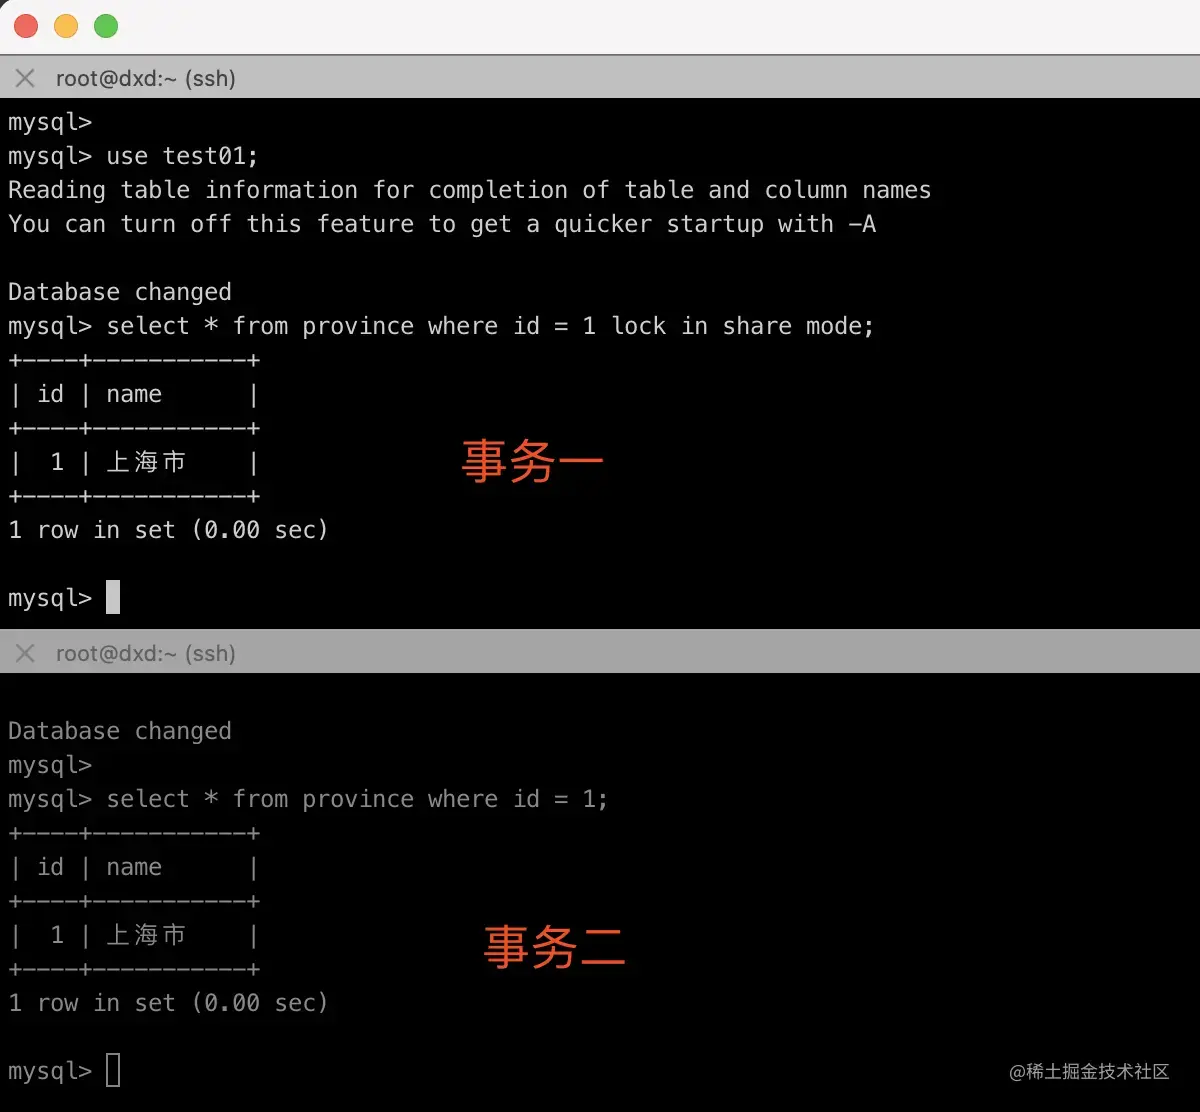Image resolution: width=1200 pixels, height=1112 pixels.
Task: Click 'Reading table information for completion' line
Action: (x=470, y=190)
